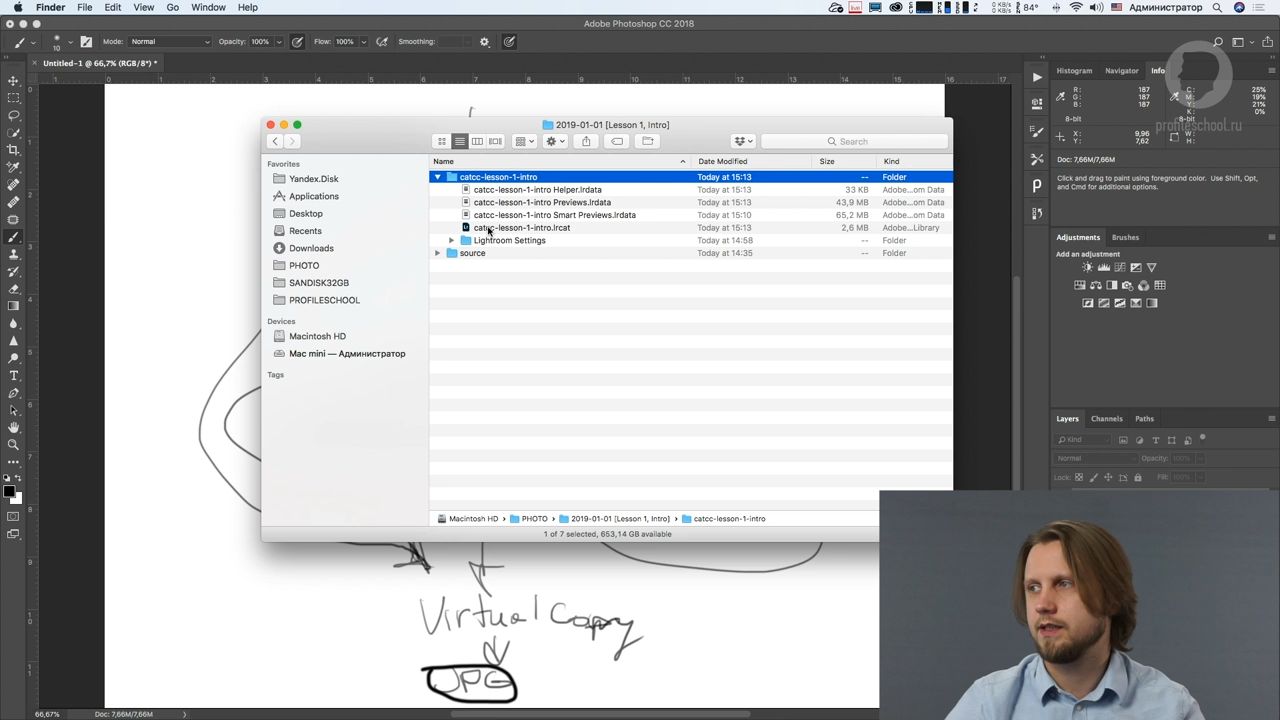Screen dimensions: 1280x720
Task: Click the Finder Search field
Action: tap(855, 141)
